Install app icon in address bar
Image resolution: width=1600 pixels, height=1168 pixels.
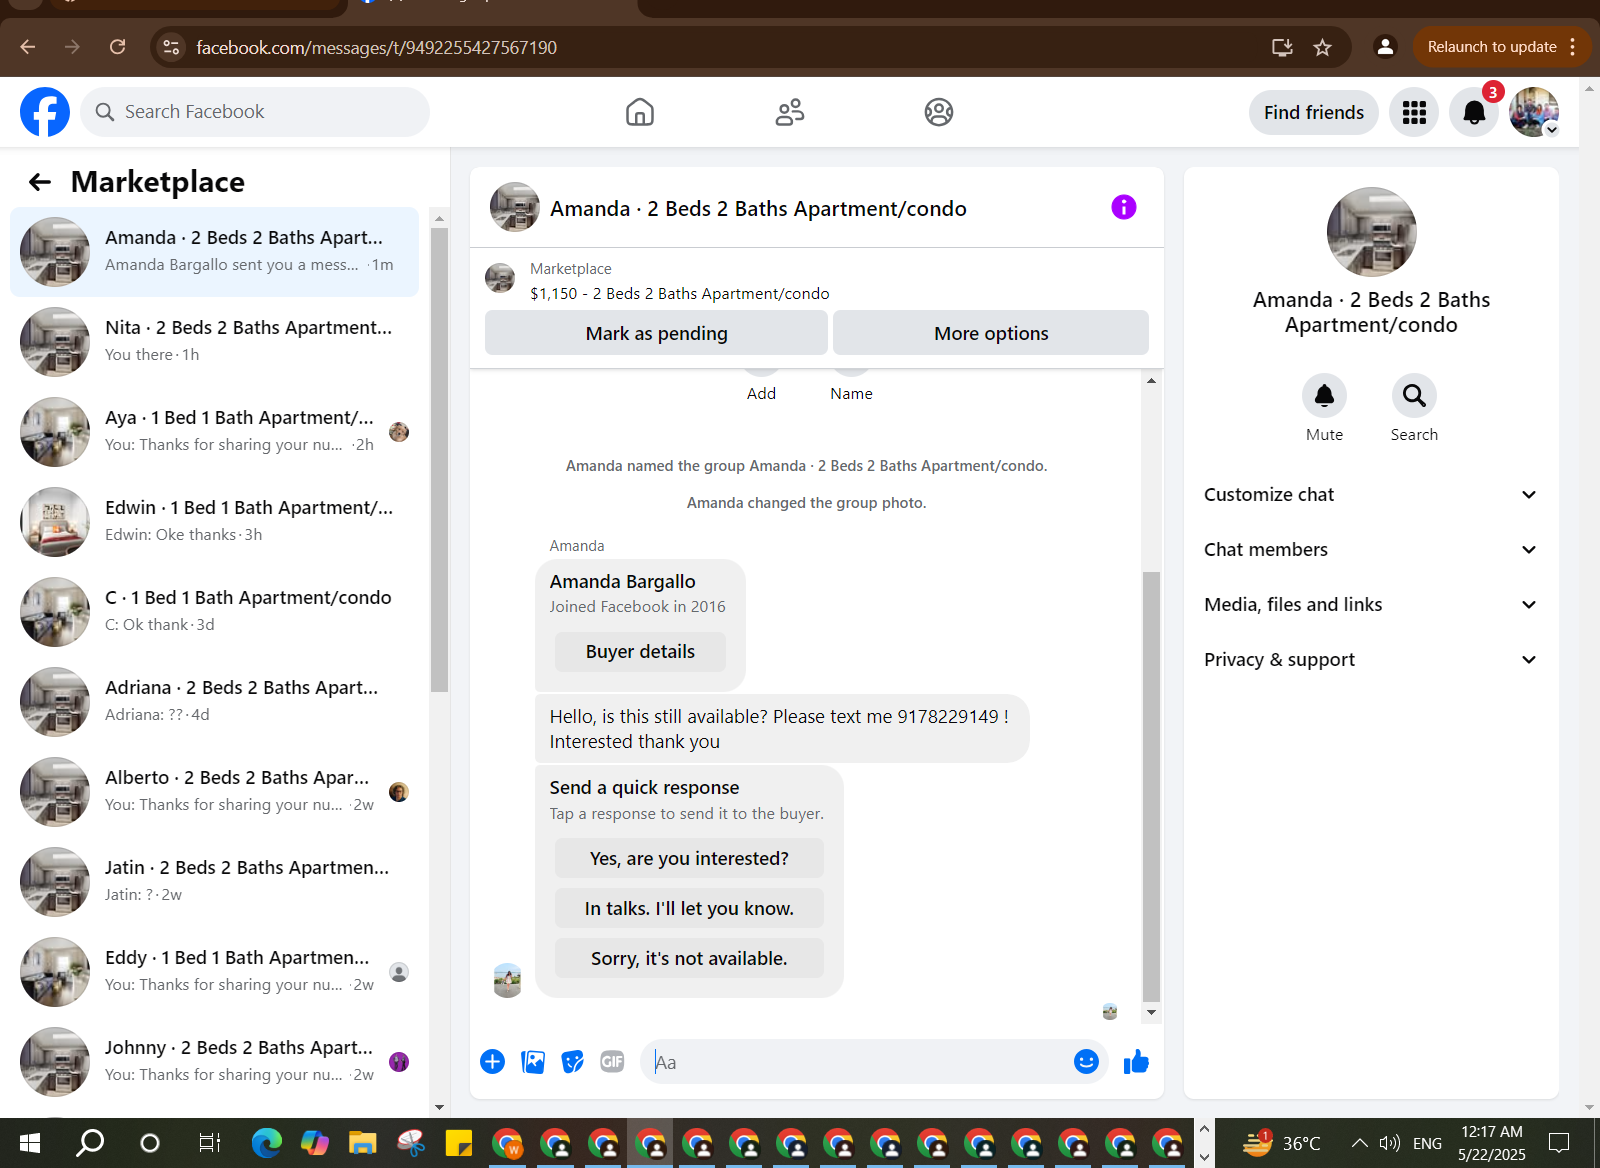[1282, 47]
